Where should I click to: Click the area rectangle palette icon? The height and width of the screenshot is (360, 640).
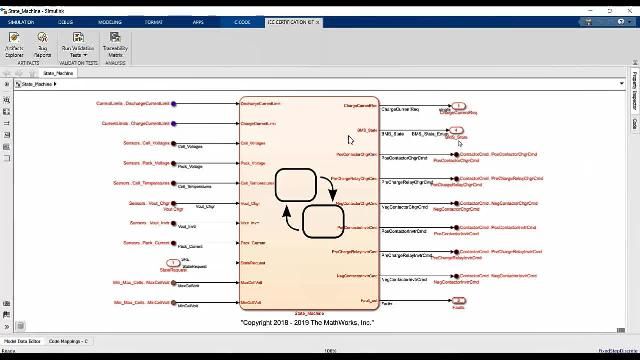pyautogui.click(x=7, y=158)
